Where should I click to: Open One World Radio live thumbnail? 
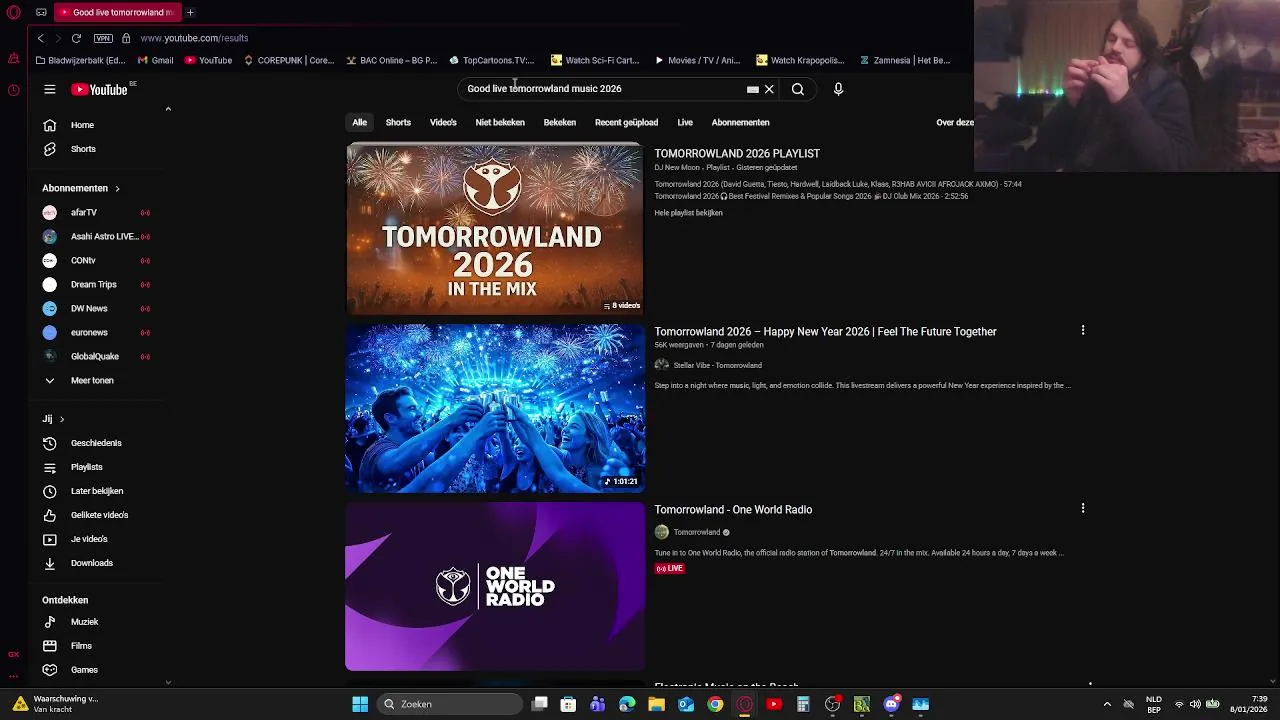[495, 586]
